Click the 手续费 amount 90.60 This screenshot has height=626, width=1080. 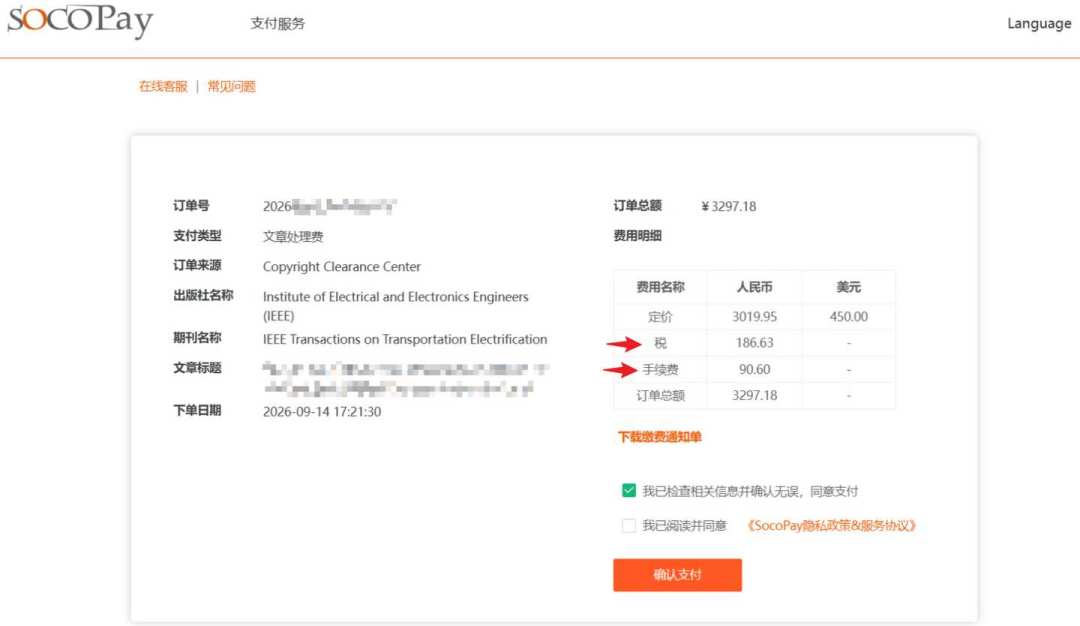point(754,370)
